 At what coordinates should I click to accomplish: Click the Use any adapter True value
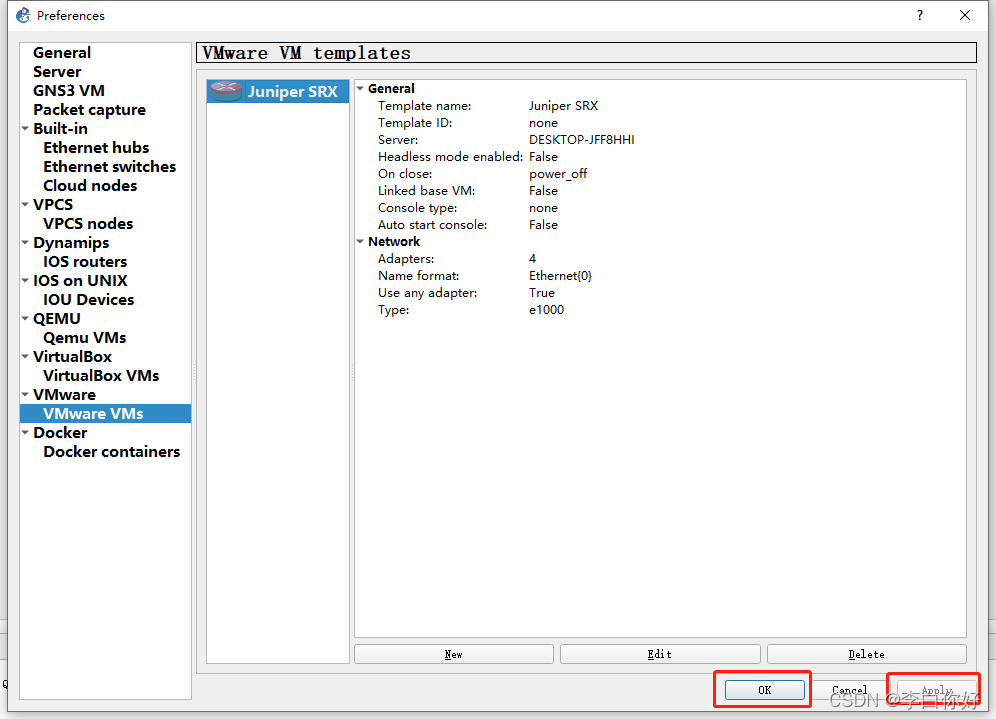click(542, 293)
